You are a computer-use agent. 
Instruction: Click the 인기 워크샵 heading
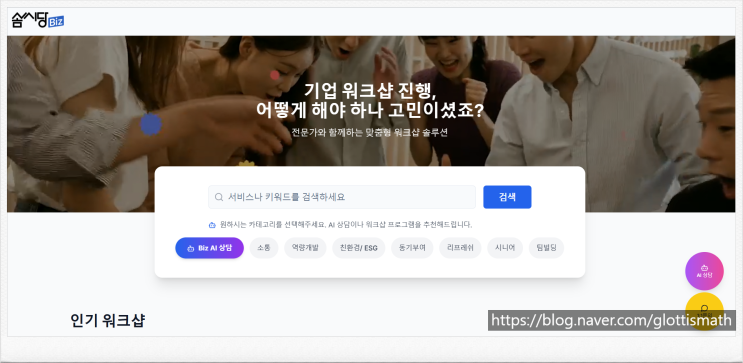108,321
